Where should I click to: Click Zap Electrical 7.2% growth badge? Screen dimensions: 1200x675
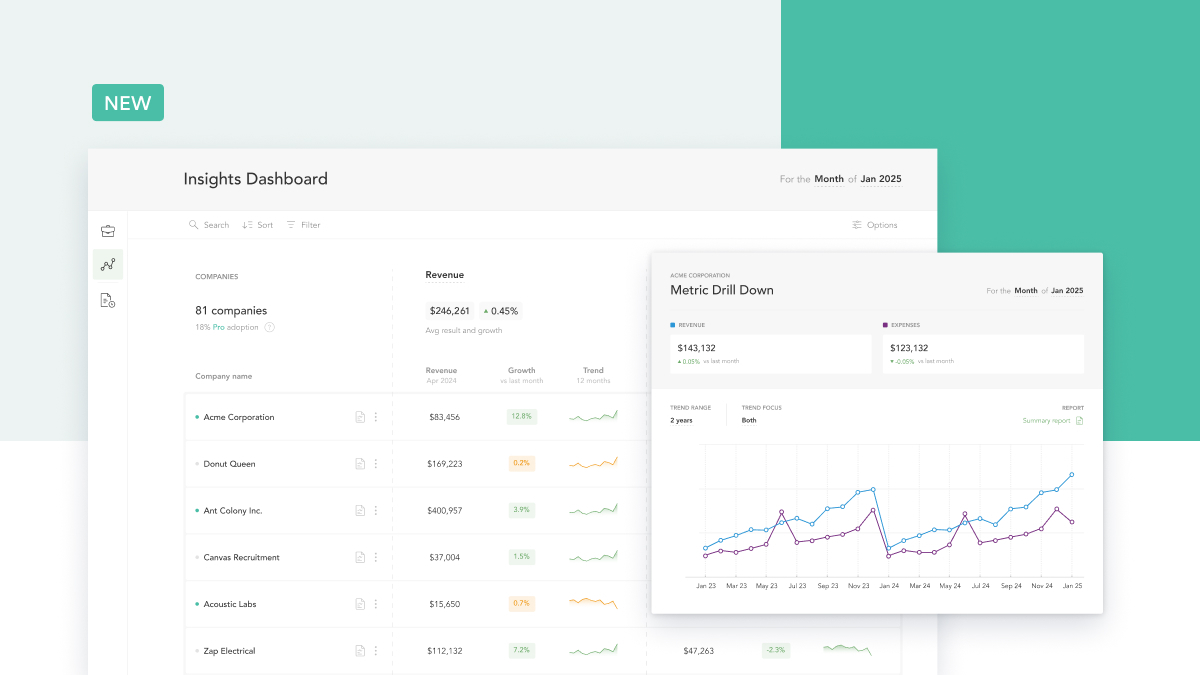click(521, 650)
